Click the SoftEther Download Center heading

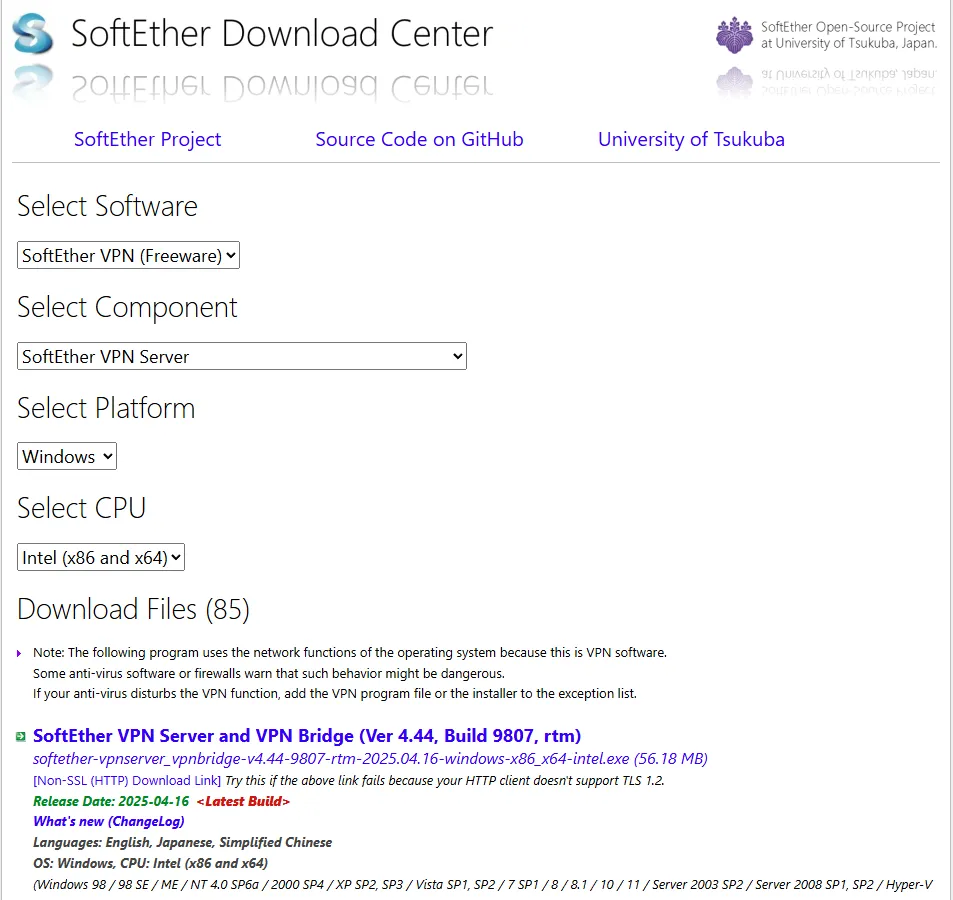pos(282,33)
